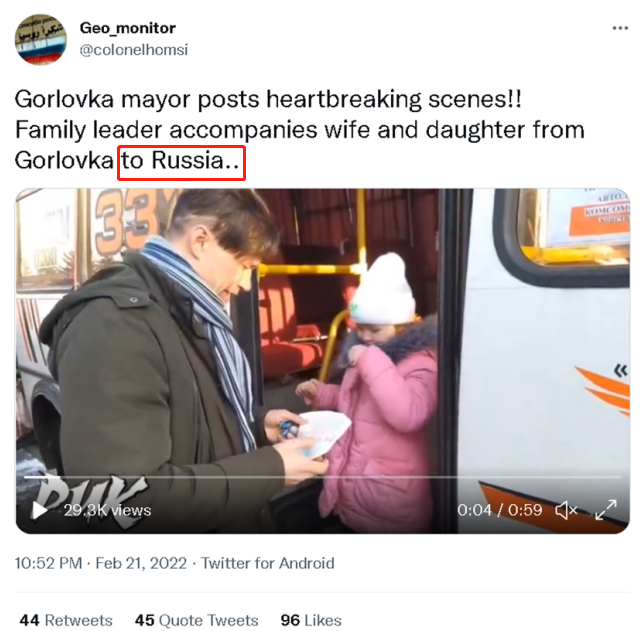The image size is (641, 631).
Task: Click the DUK watermark on the video
Action: (x=88, y=501)
